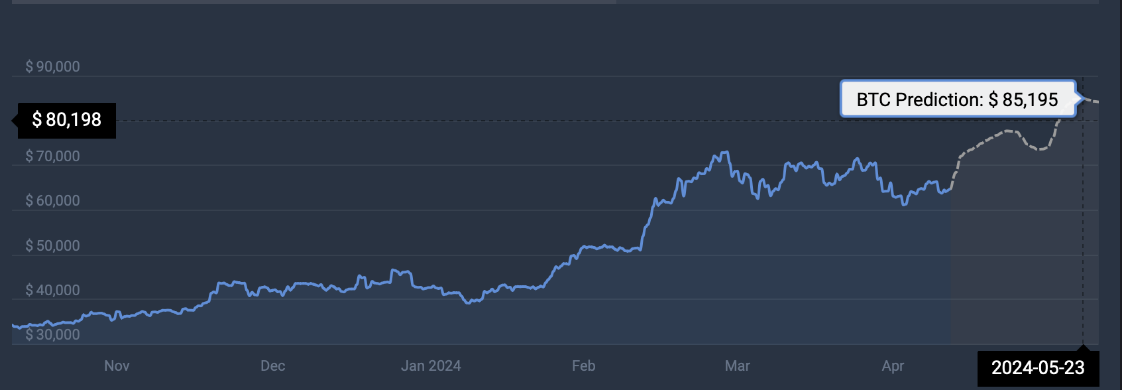Image resolution: width=1122 pixels, height=390 pixels.
Task: Click the $ 70,000 axis label
Action: point(52,156)
